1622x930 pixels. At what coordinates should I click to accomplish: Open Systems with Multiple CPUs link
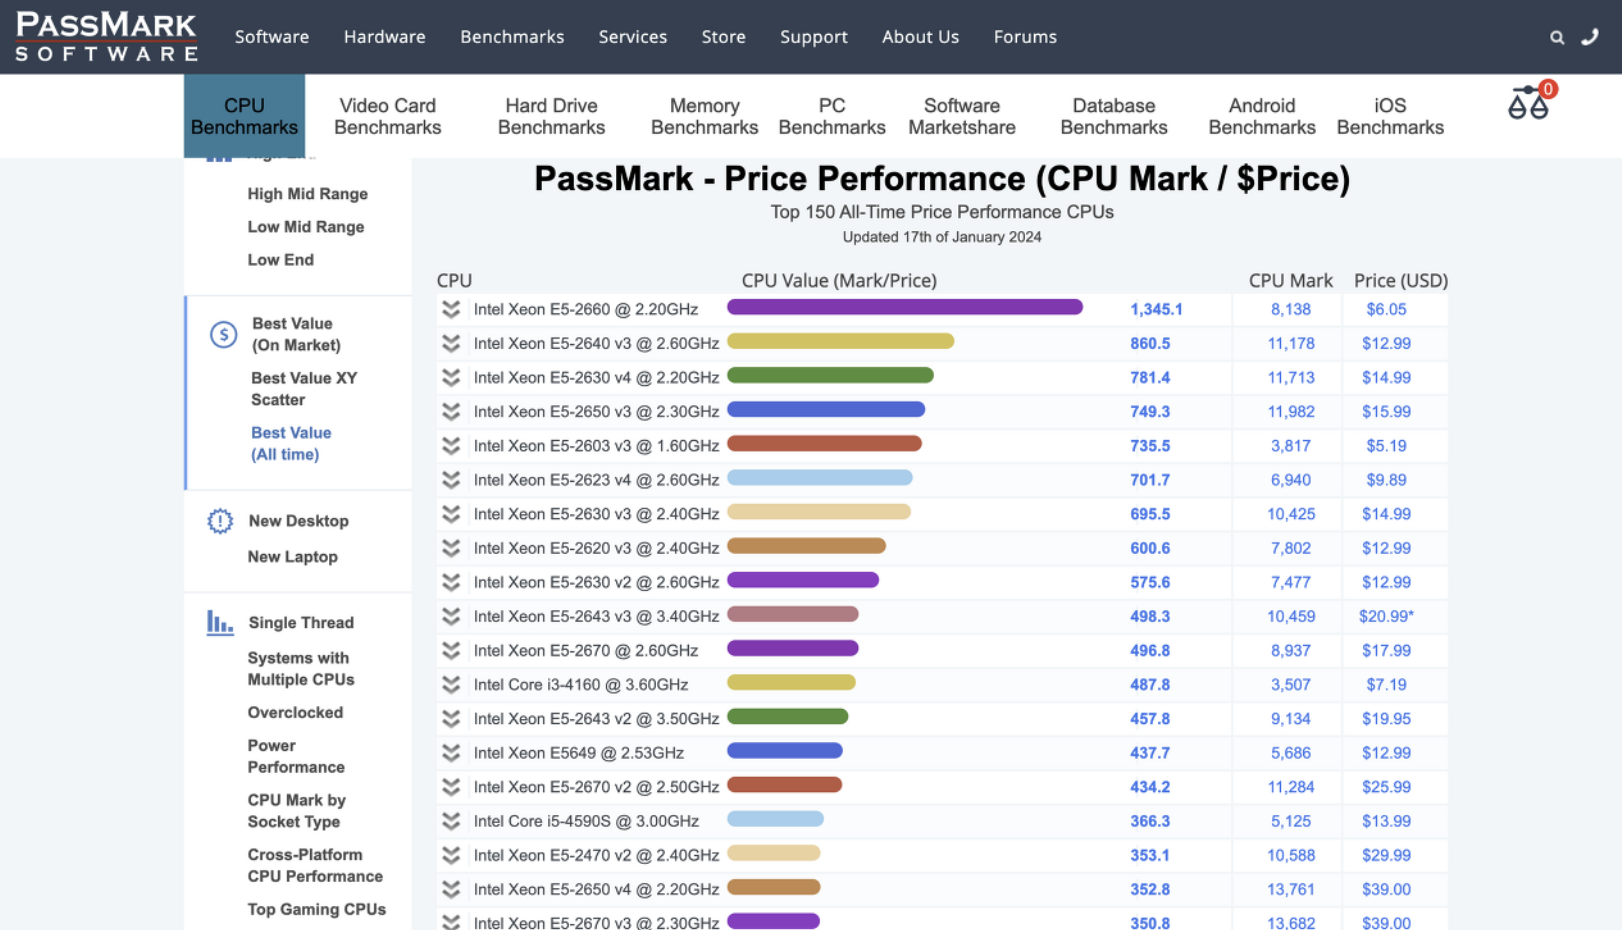[301, 669]
